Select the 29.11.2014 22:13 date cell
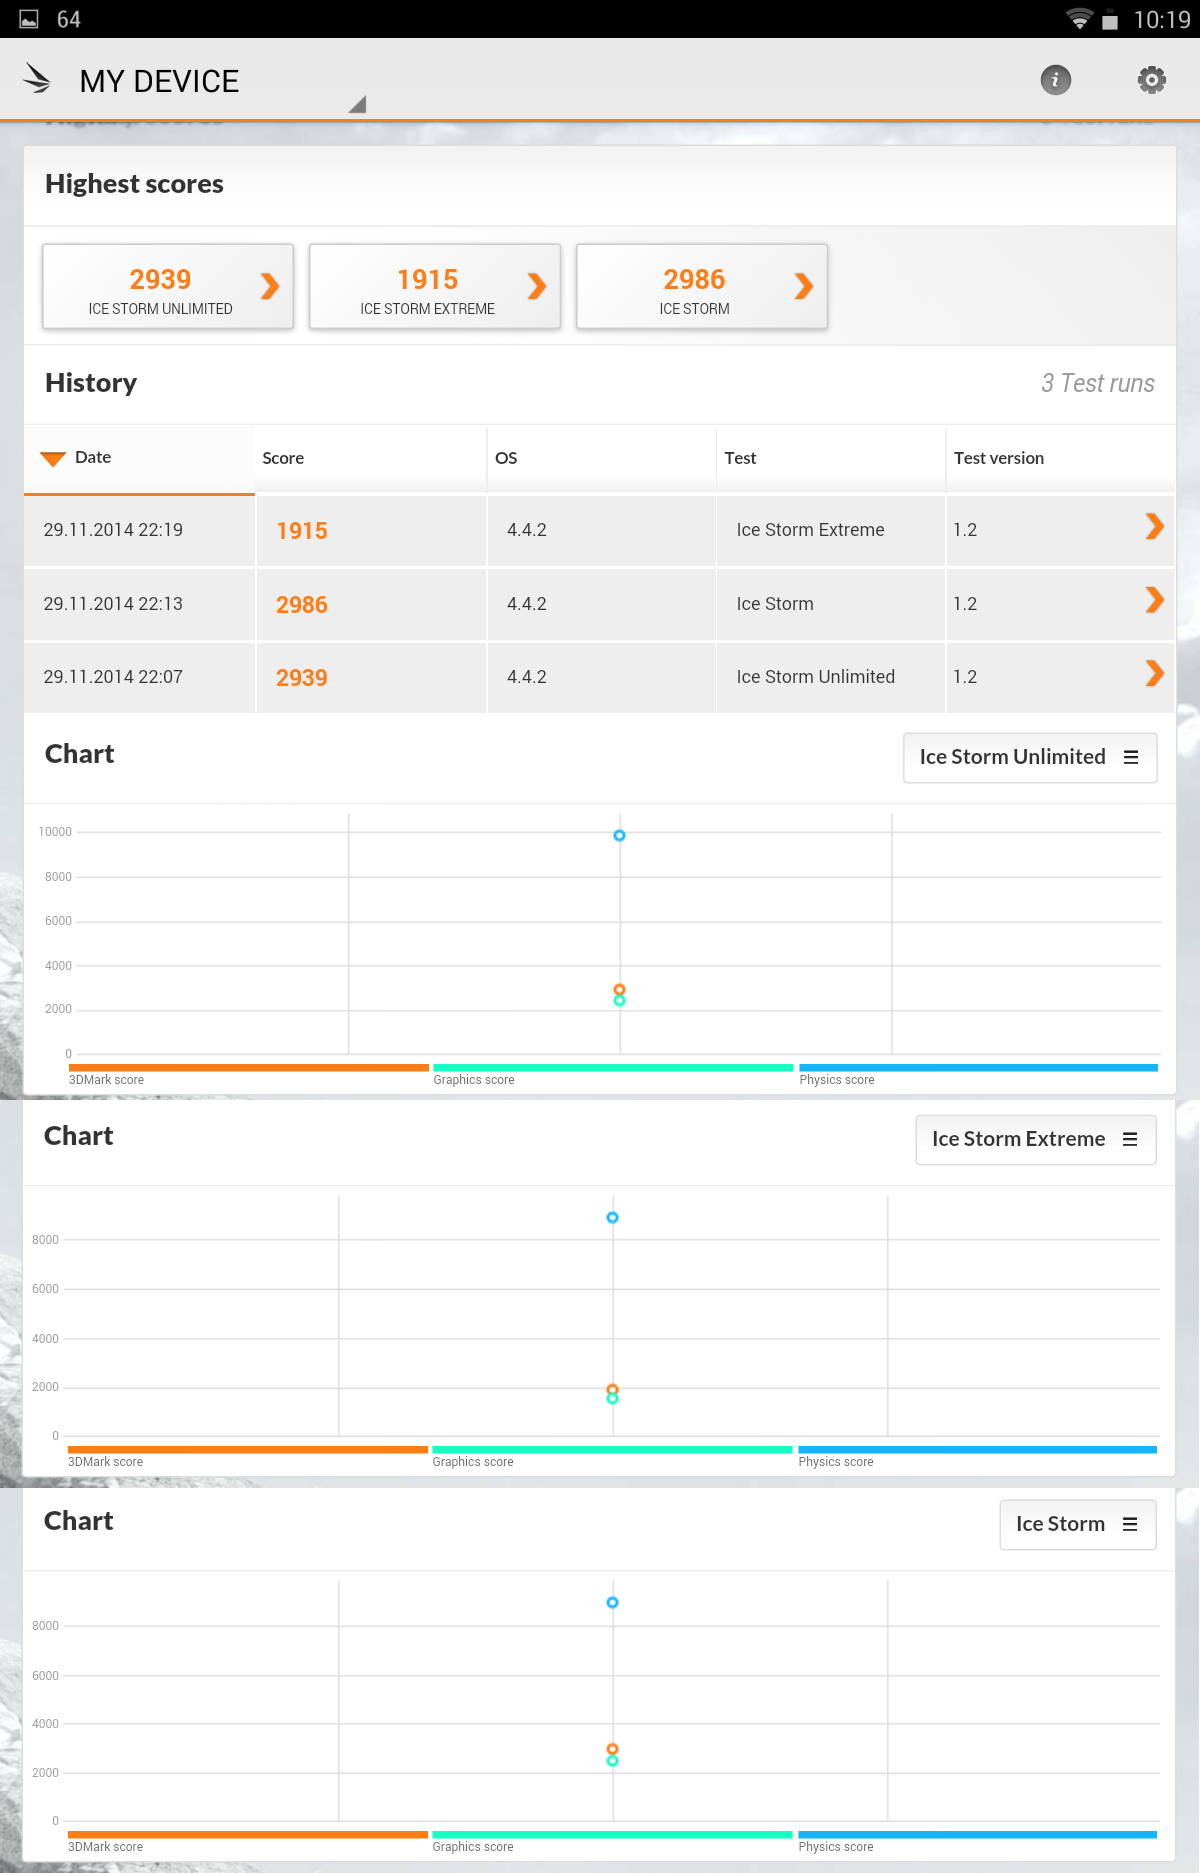 [139, 604]
